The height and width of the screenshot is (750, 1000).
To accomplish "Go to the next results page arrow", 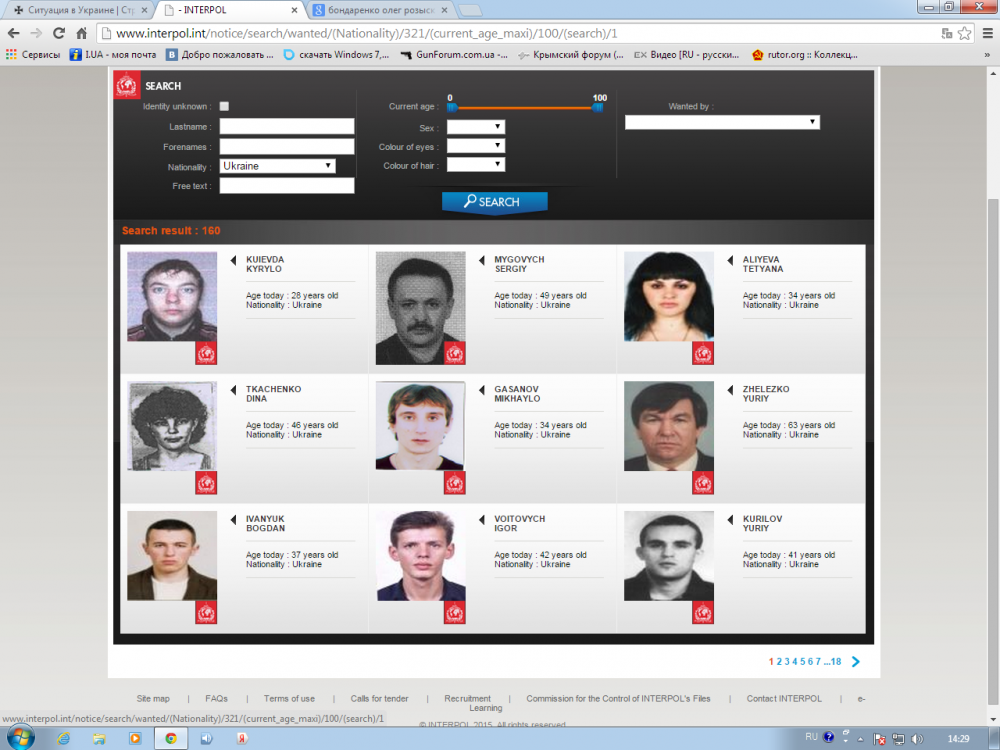I will pos(856,661).
